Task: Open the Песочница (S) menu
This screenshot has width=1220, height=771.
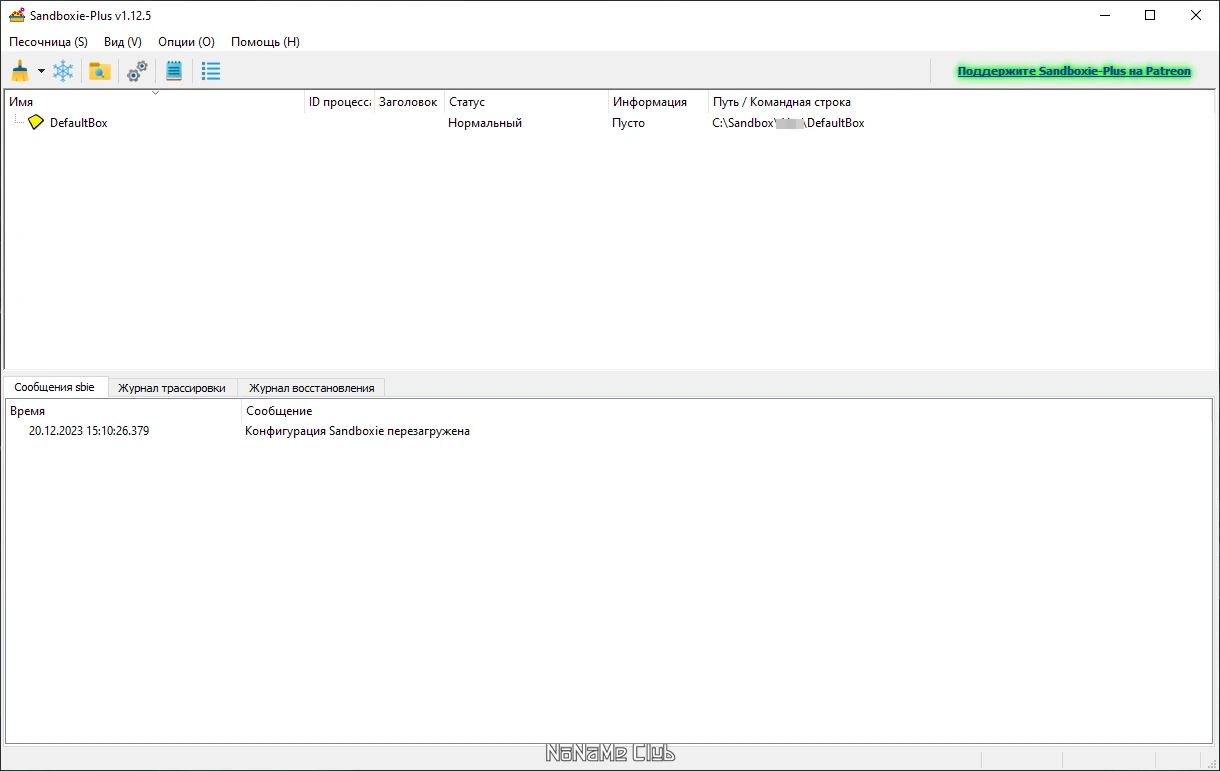Action: (x=48, y=42)
